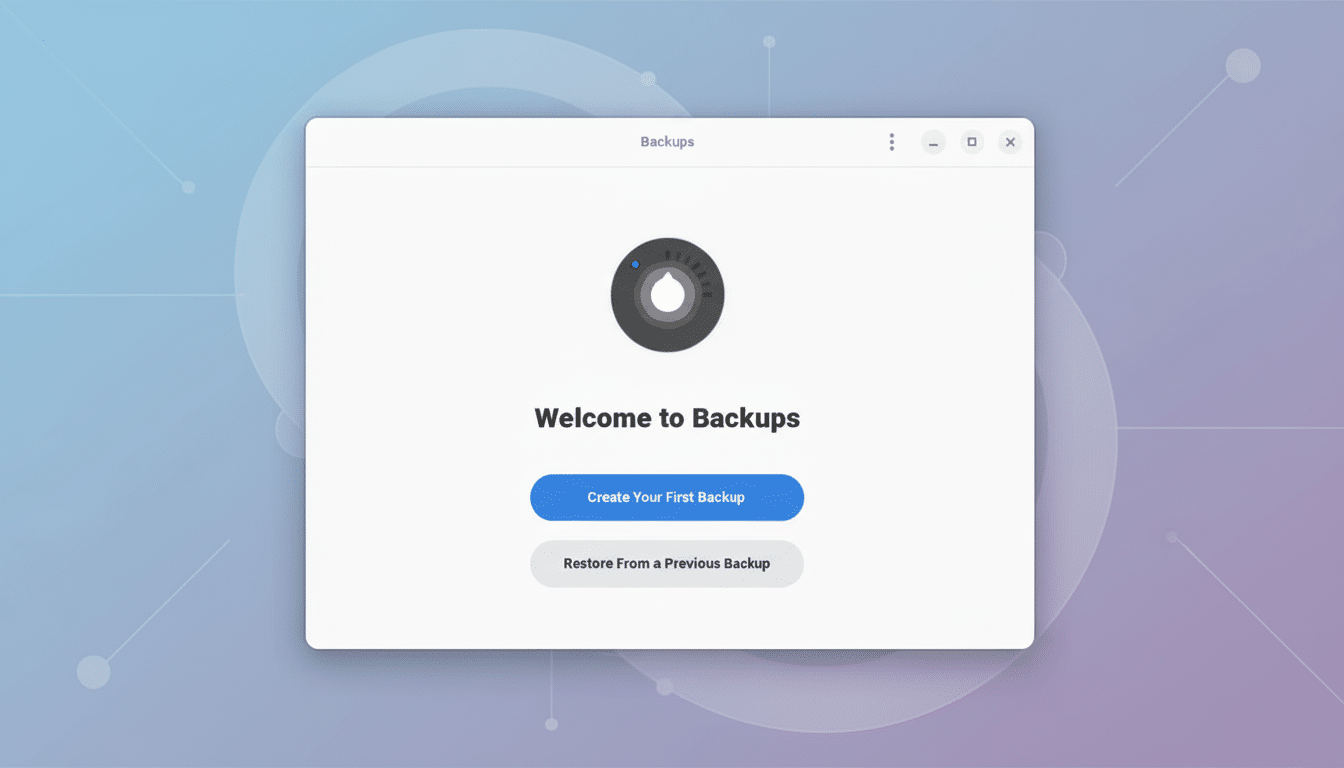Image resolution: width=1344 pixels, height=768 pixels.
Task: Click the water-drop emblem inside the logo
Action: click(x=667, y=295)
